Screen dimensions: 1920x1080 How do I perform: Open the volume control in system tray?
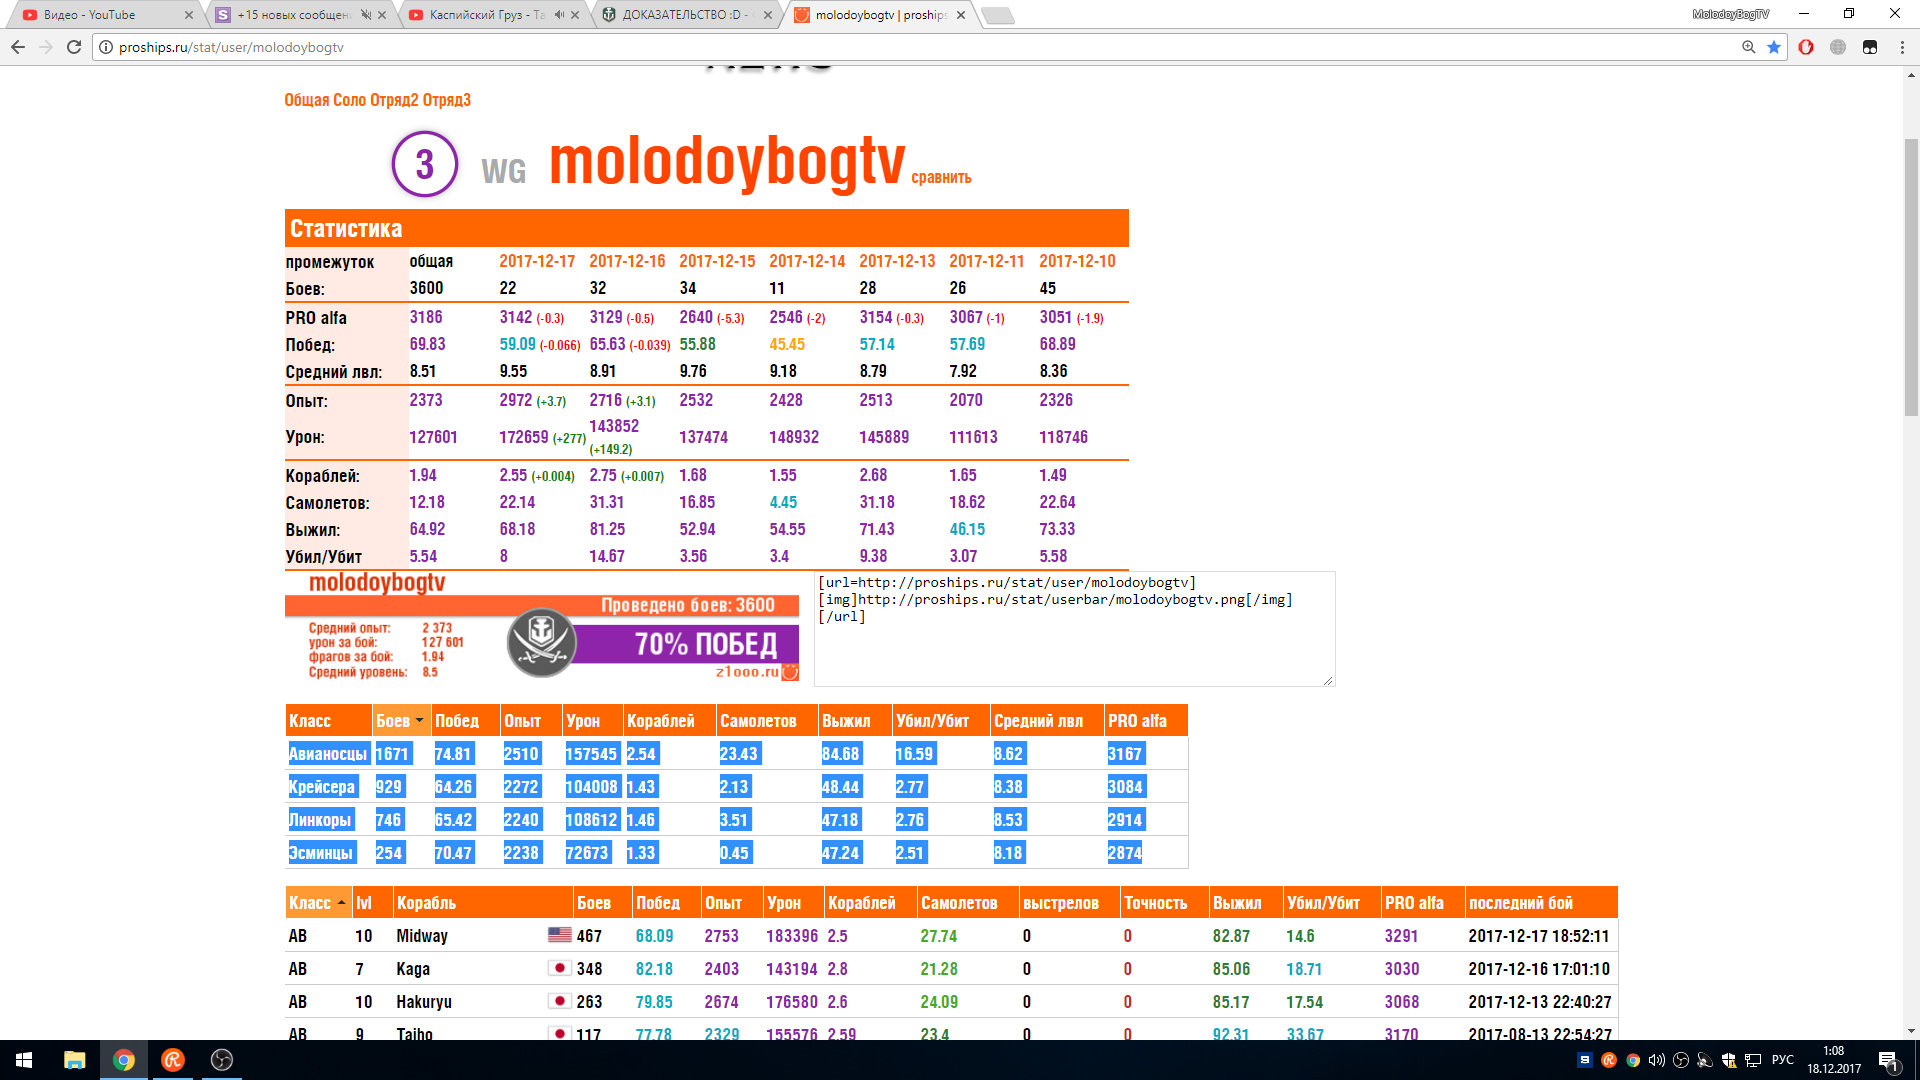[1657, 1060]
